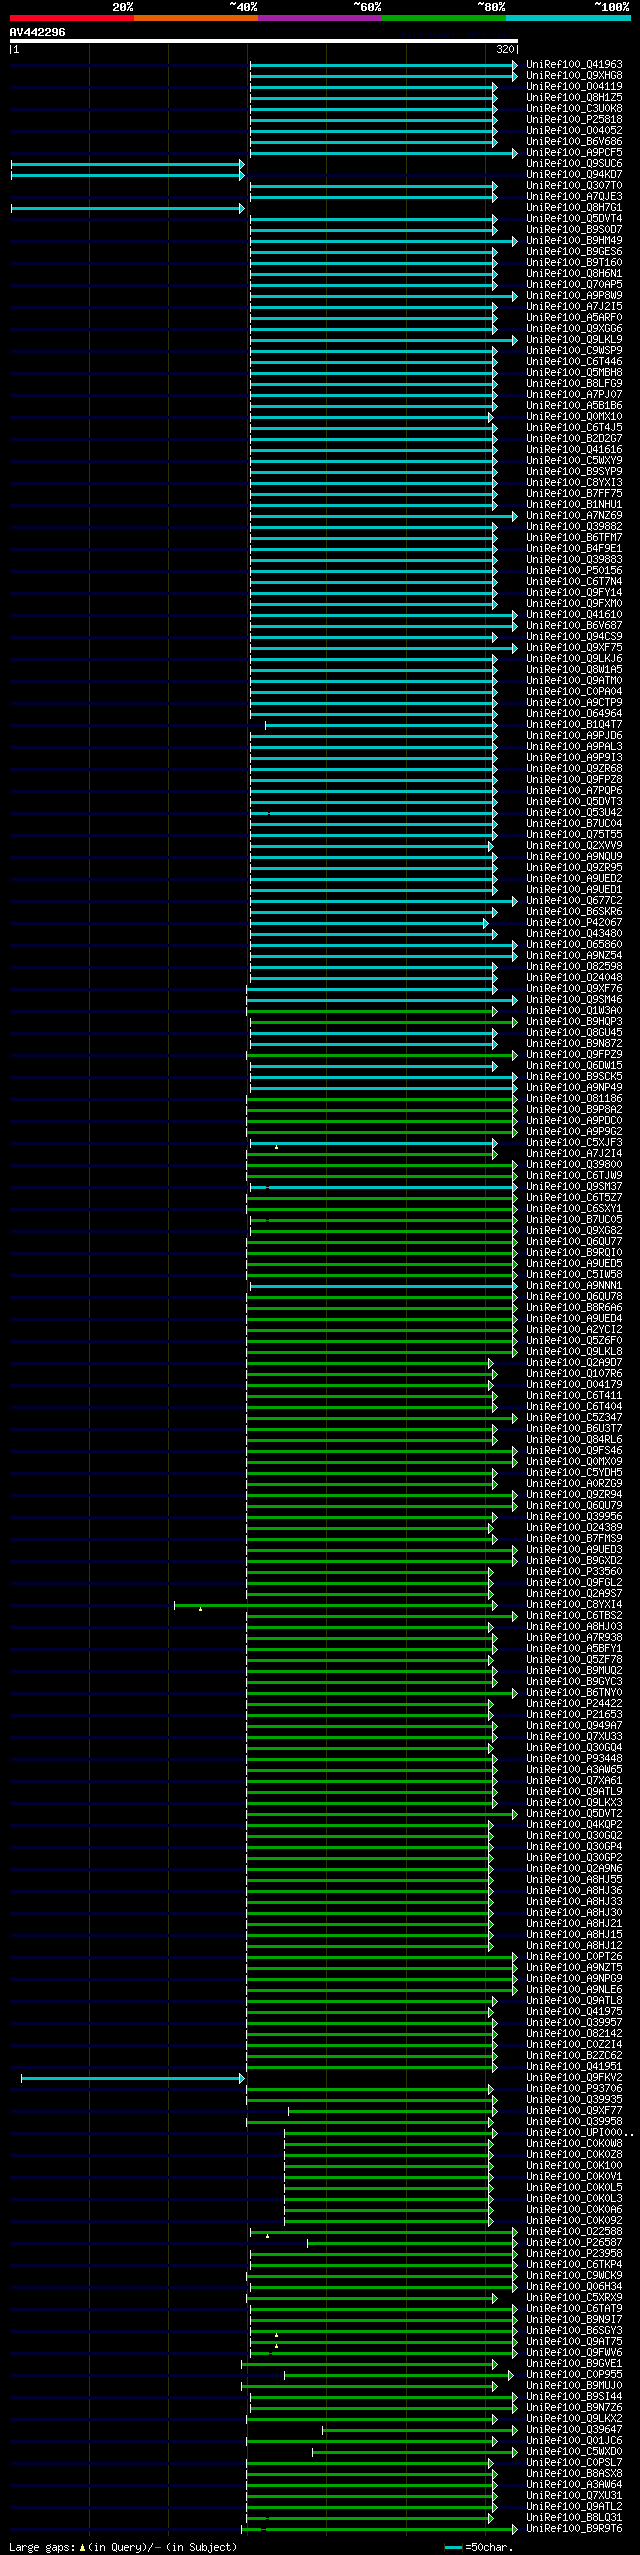Screen dimensions: 640x2555
Task: Select the UniRef100_A9P8W9 label
Action: (x=574, y=296)
